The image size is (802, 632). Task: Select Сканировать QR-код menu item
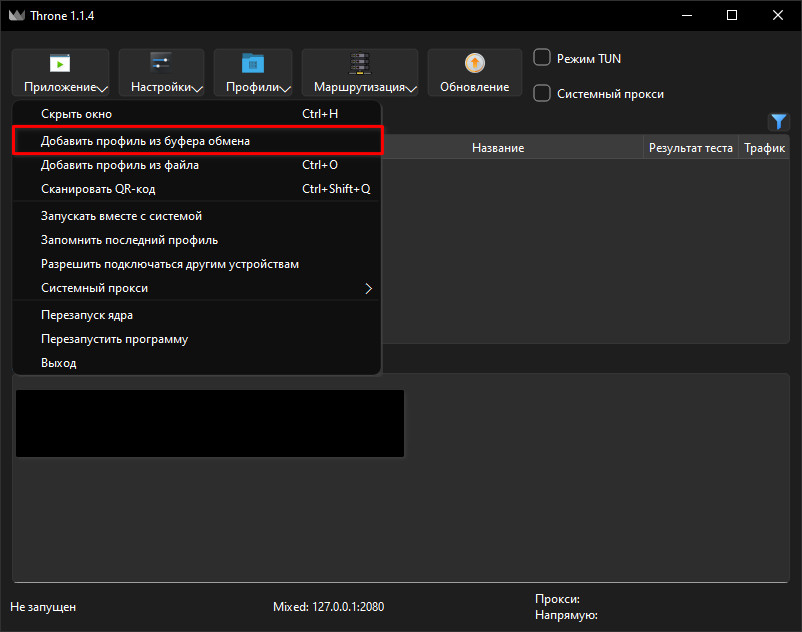click(x=196, y=189)
